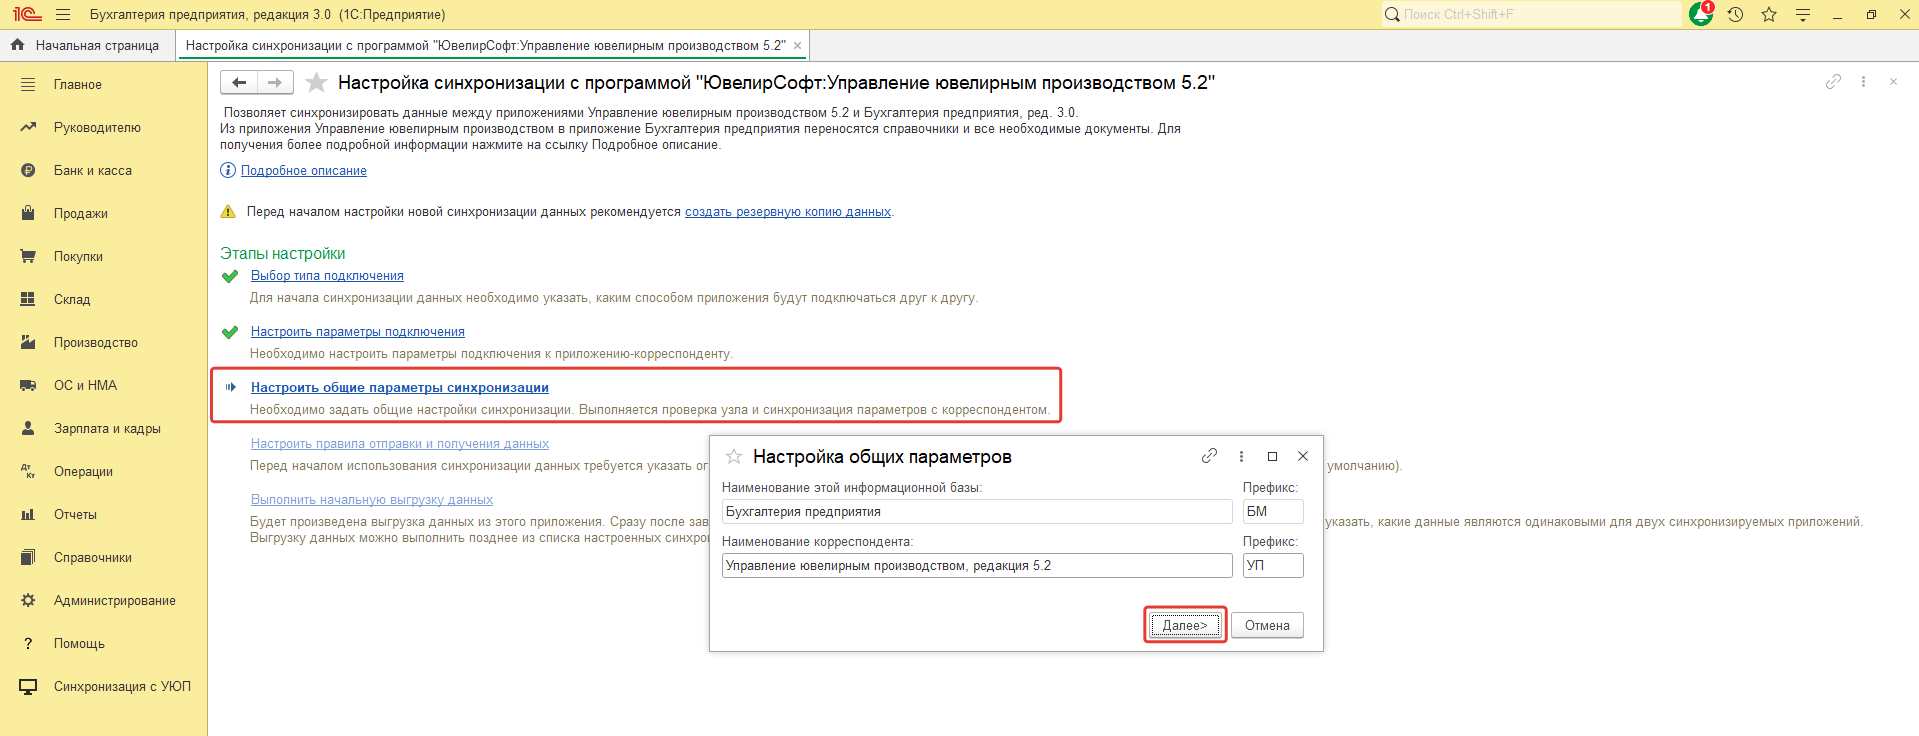
Task: Click the Далее> button
Action: 1185,625
